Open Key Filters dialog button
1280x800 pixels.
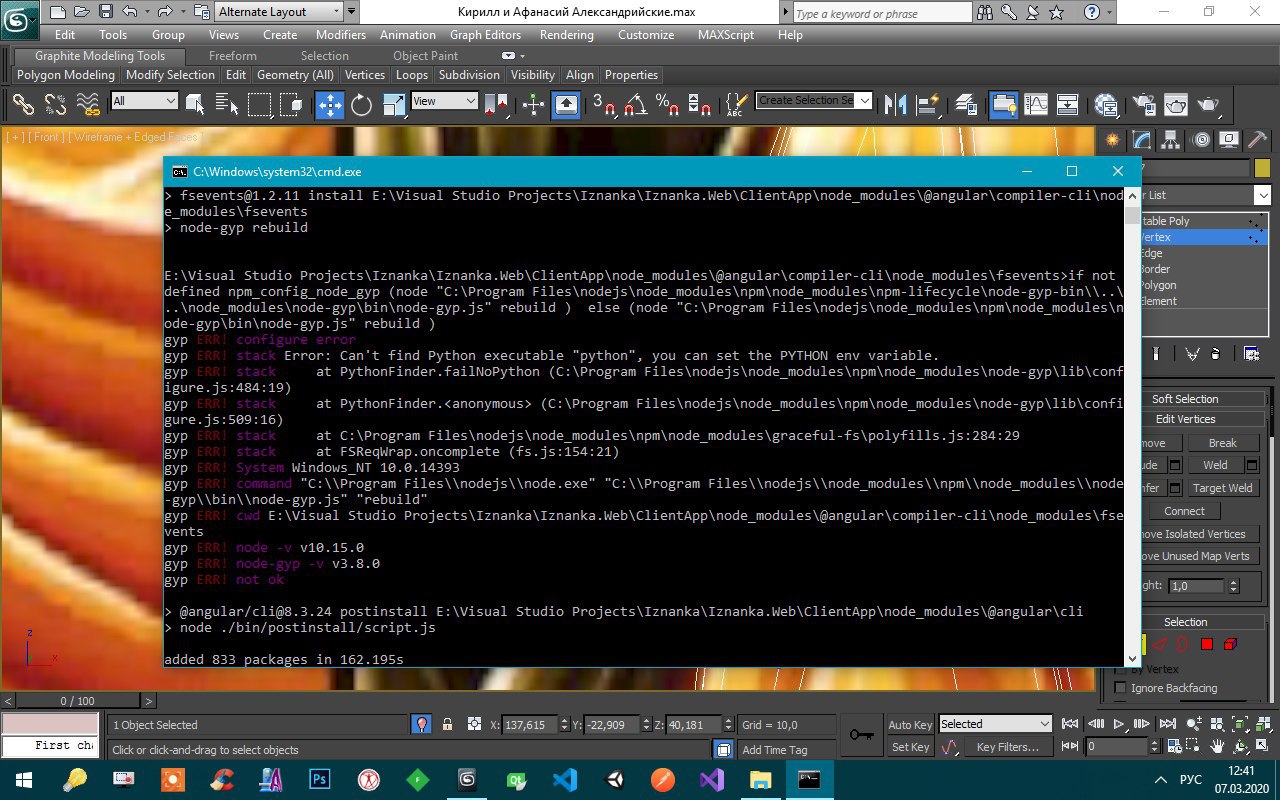[x=1008, y=747]
